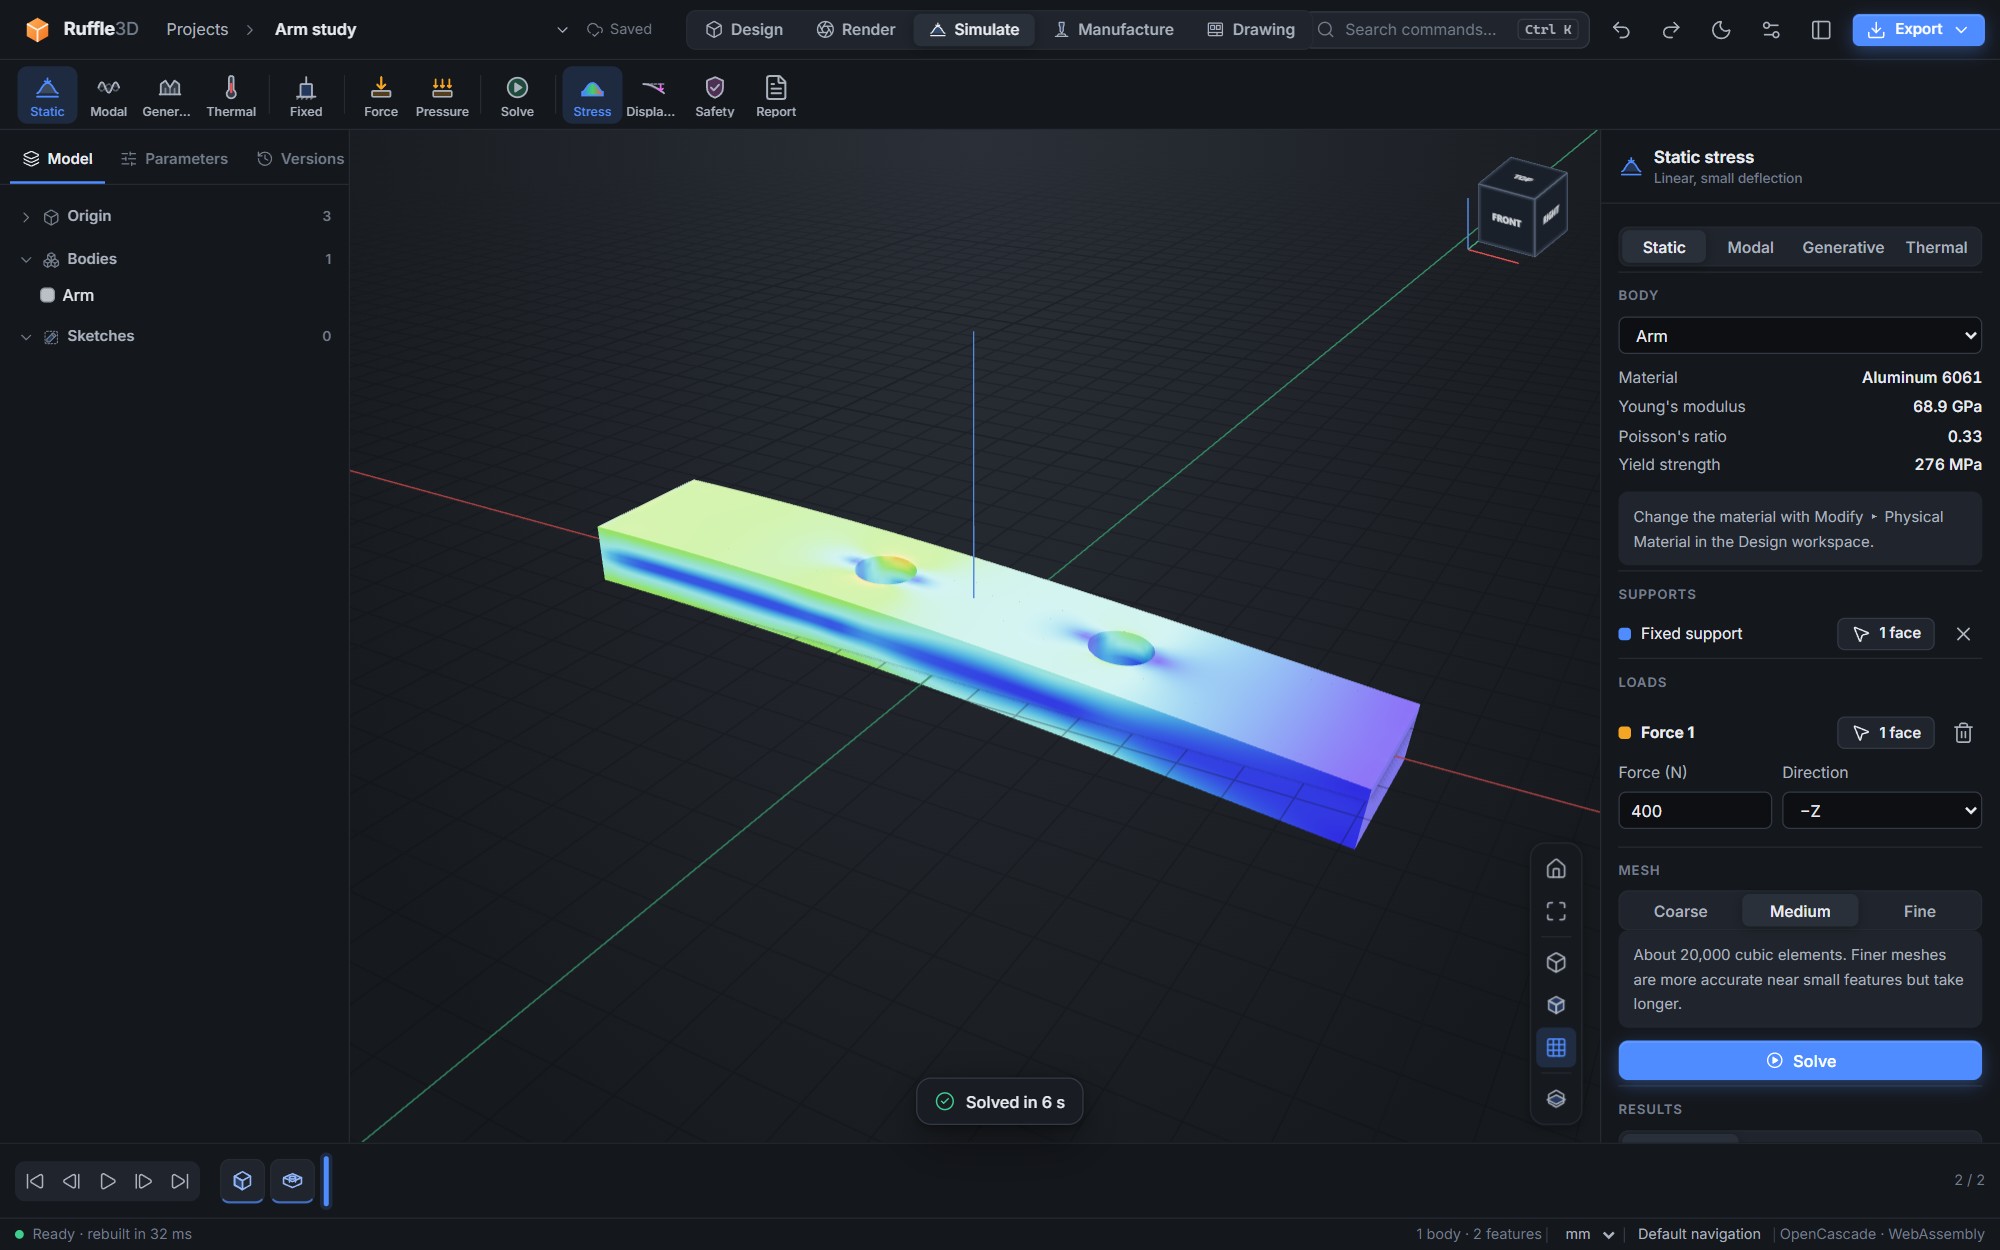Click the blue Solve button
Screen dimensions: 2000x1250
click(1799, 1061)
